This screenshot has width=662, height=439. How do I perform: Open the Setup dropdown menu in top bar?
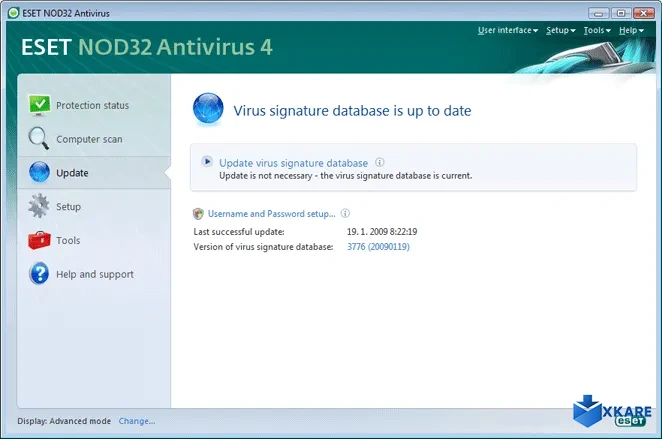(x=561, y=30)
